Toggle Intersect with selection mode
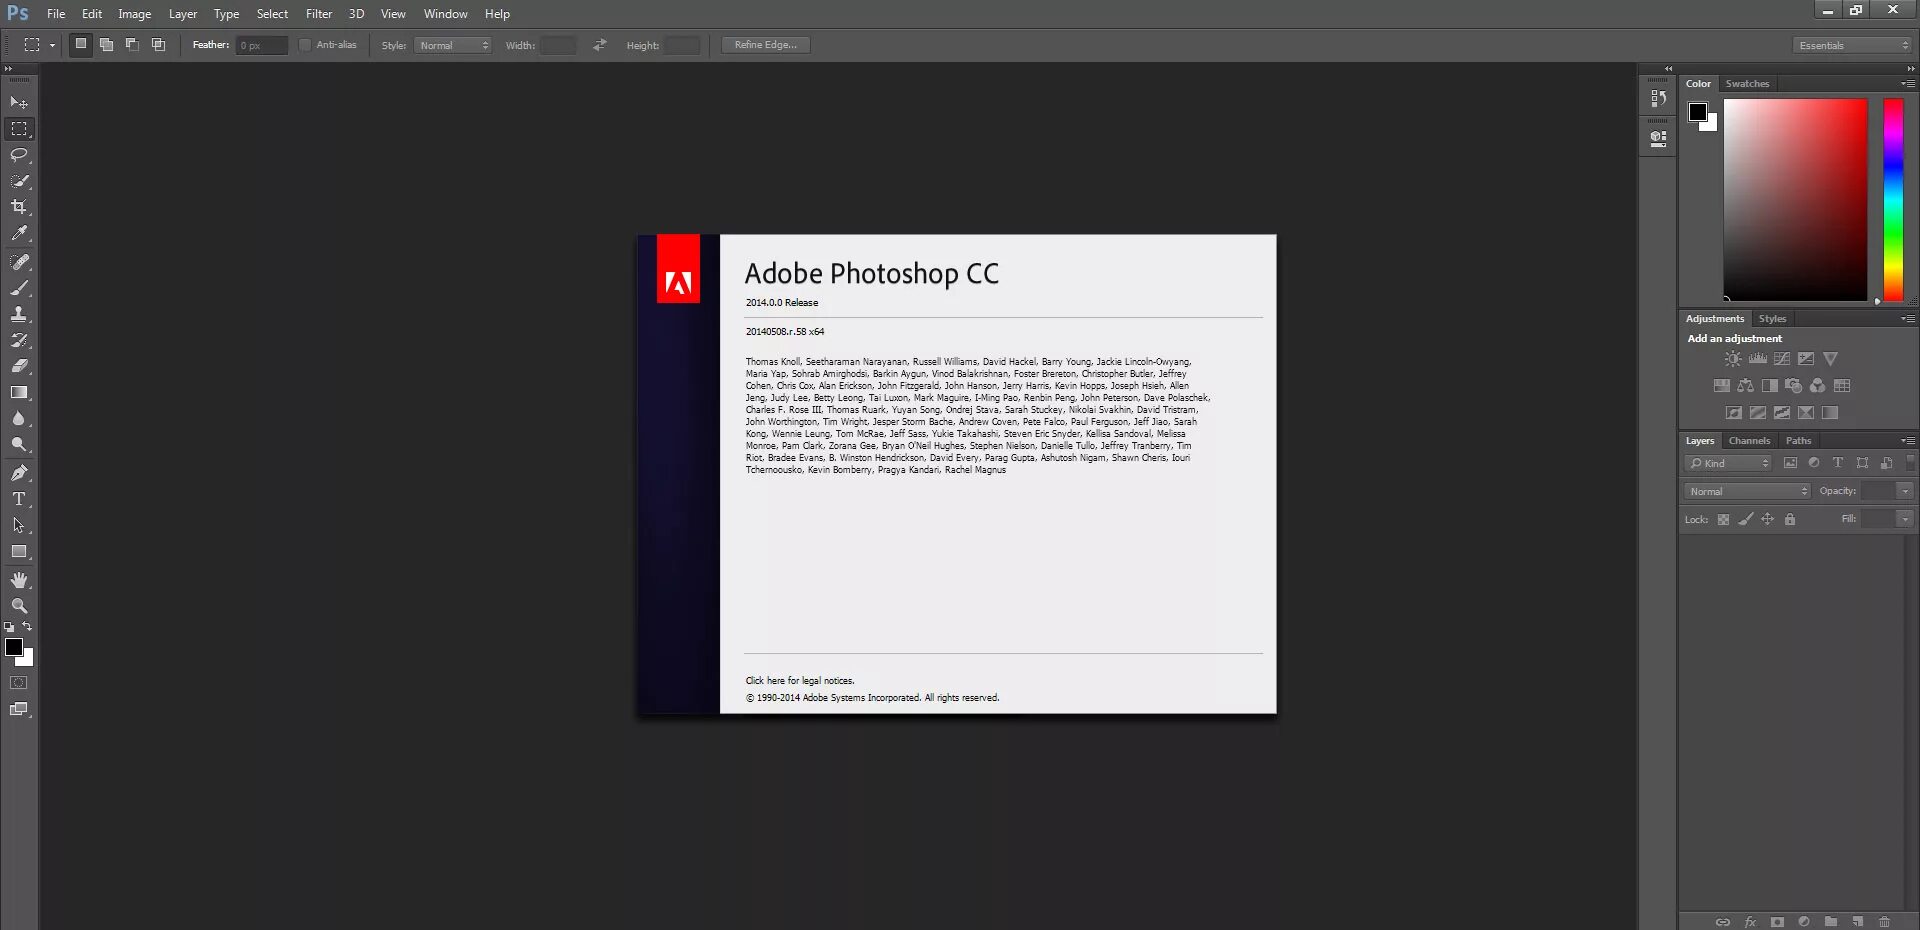This screenshot has width=1920, height=930. 158,44
